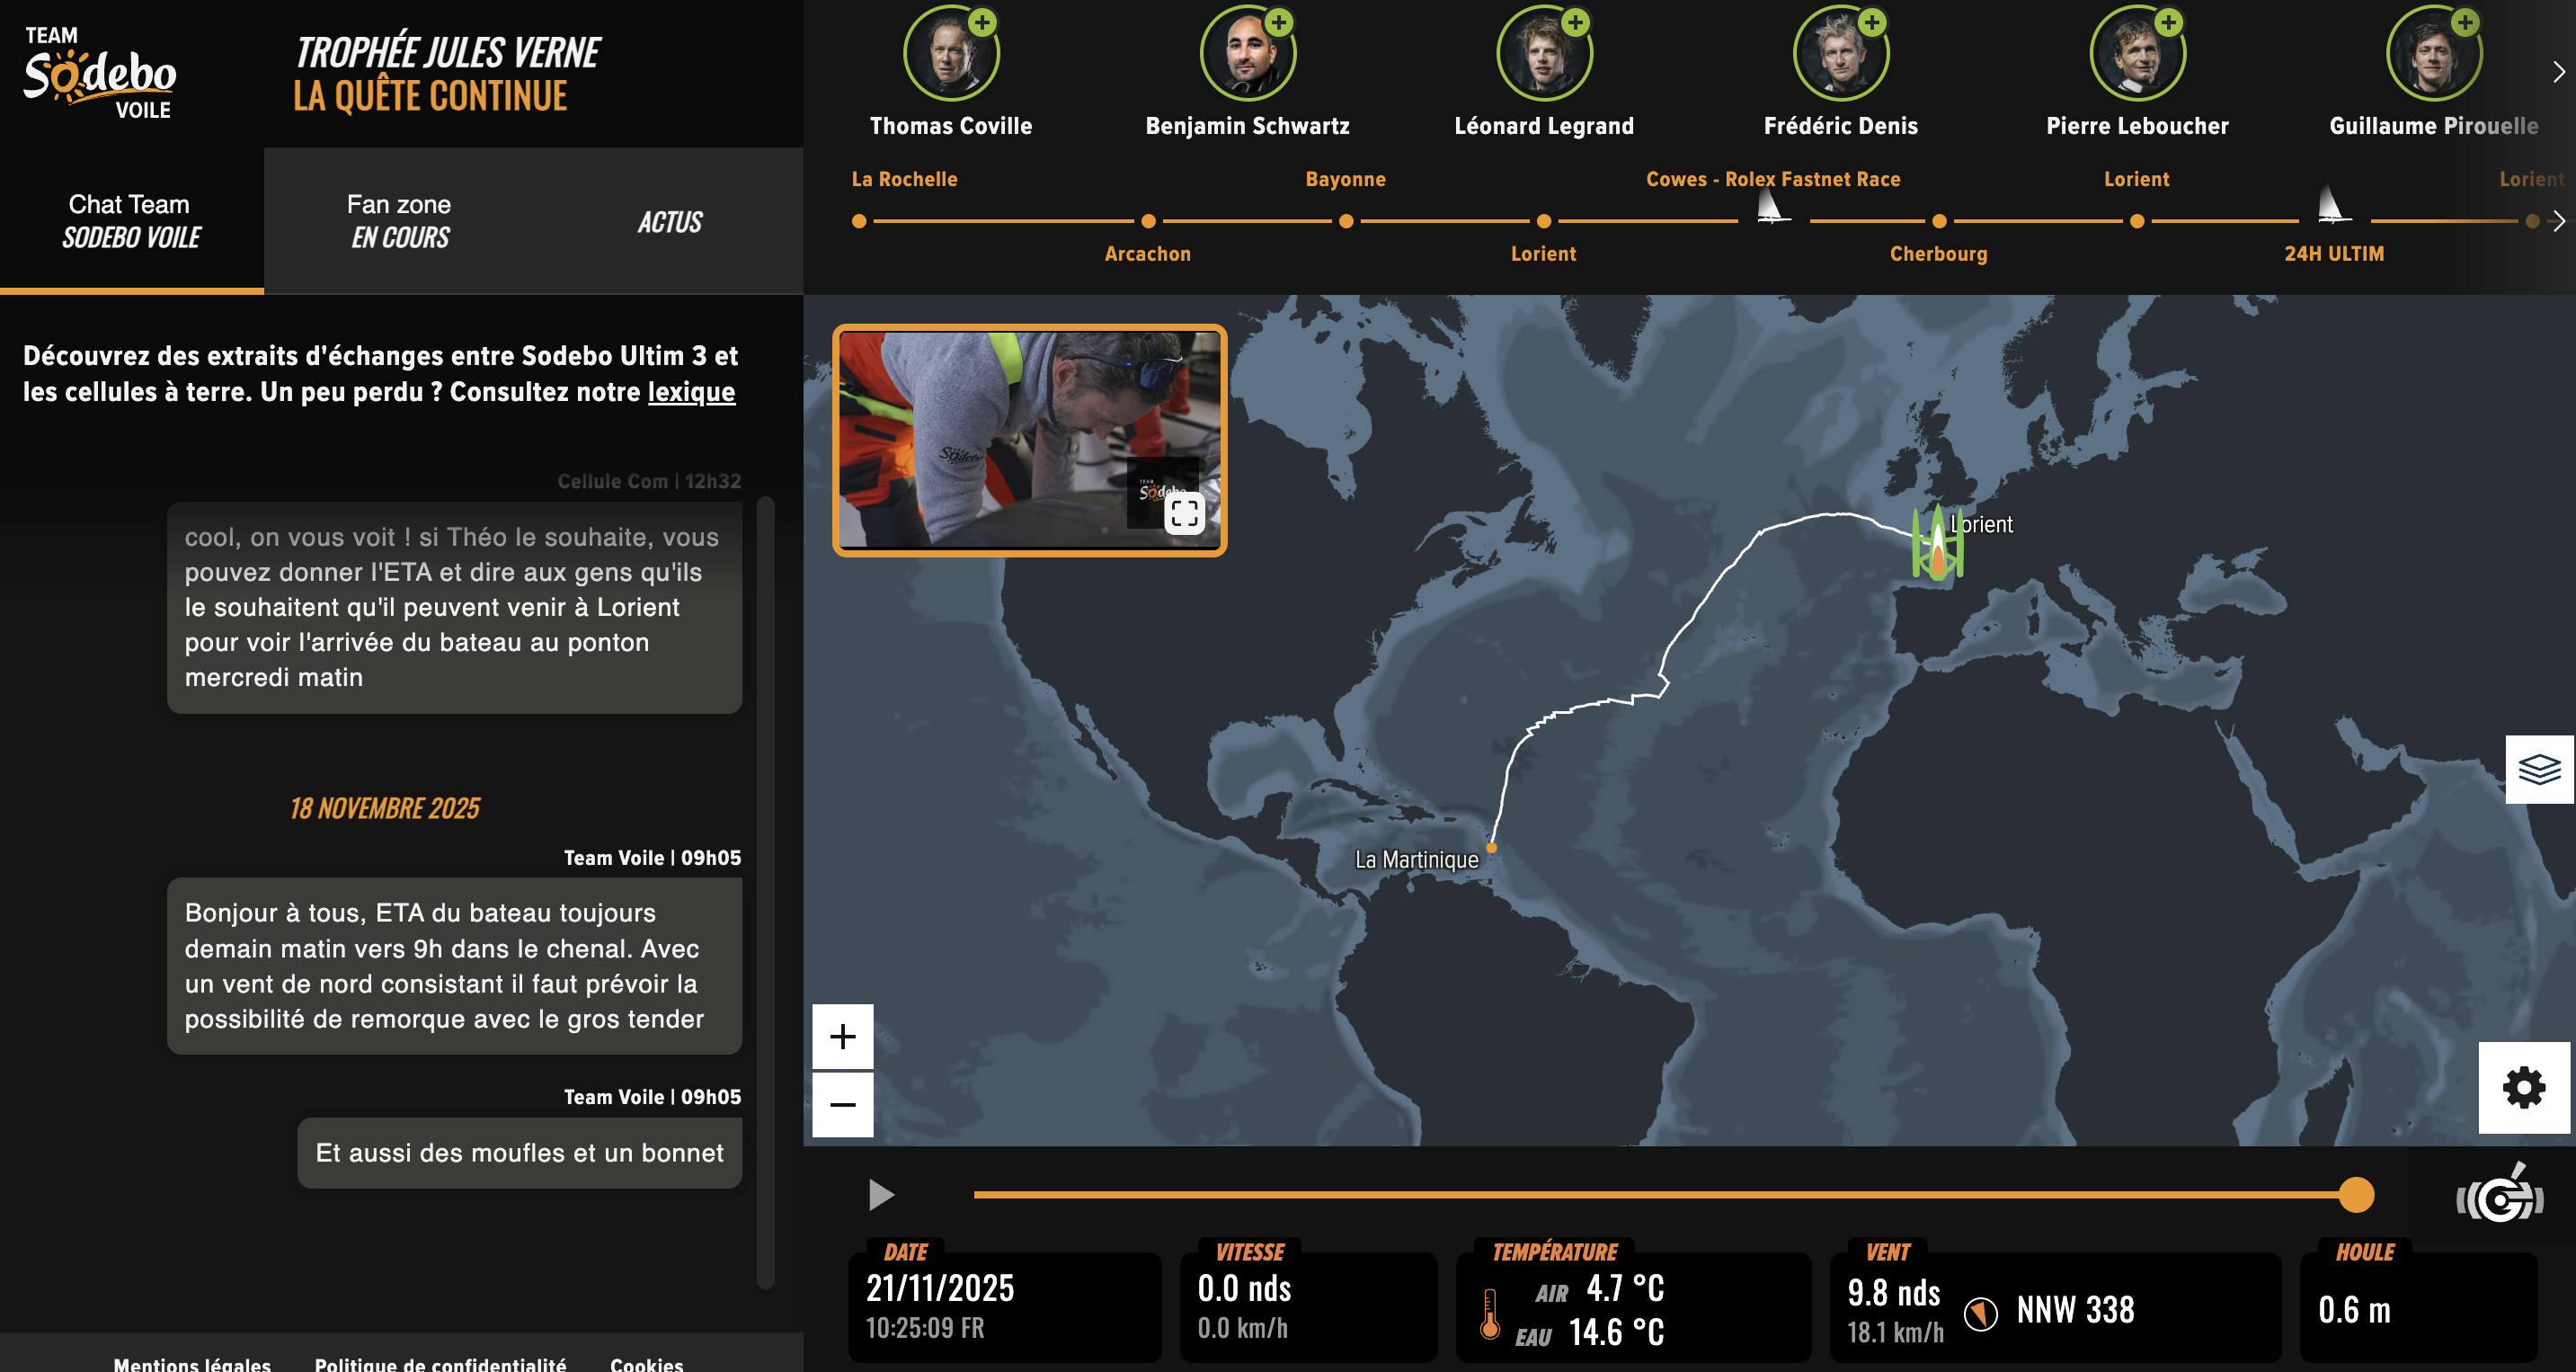The height and width of the screenshot is (1372, 2576).
Task: Click the boat marker near Lorient
Action: tap(1937, 545)
